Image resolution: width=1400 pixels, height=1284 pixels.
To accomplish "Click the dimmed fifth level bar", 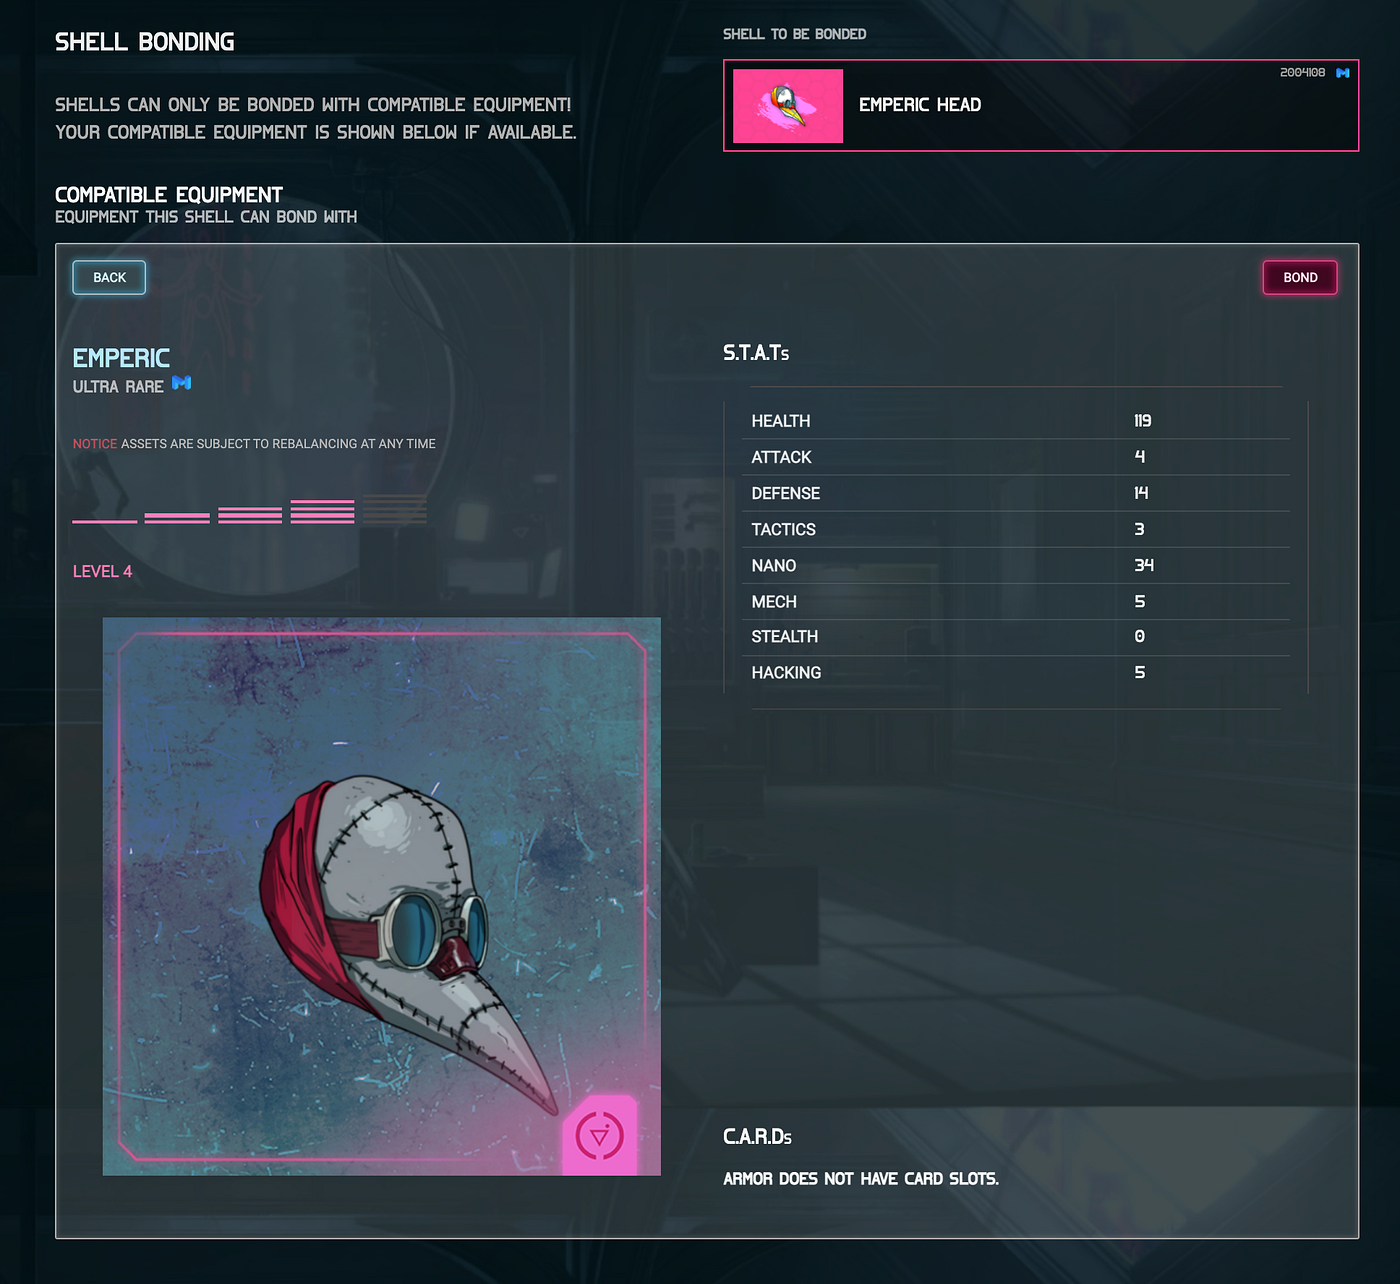I will pos(395,509).
